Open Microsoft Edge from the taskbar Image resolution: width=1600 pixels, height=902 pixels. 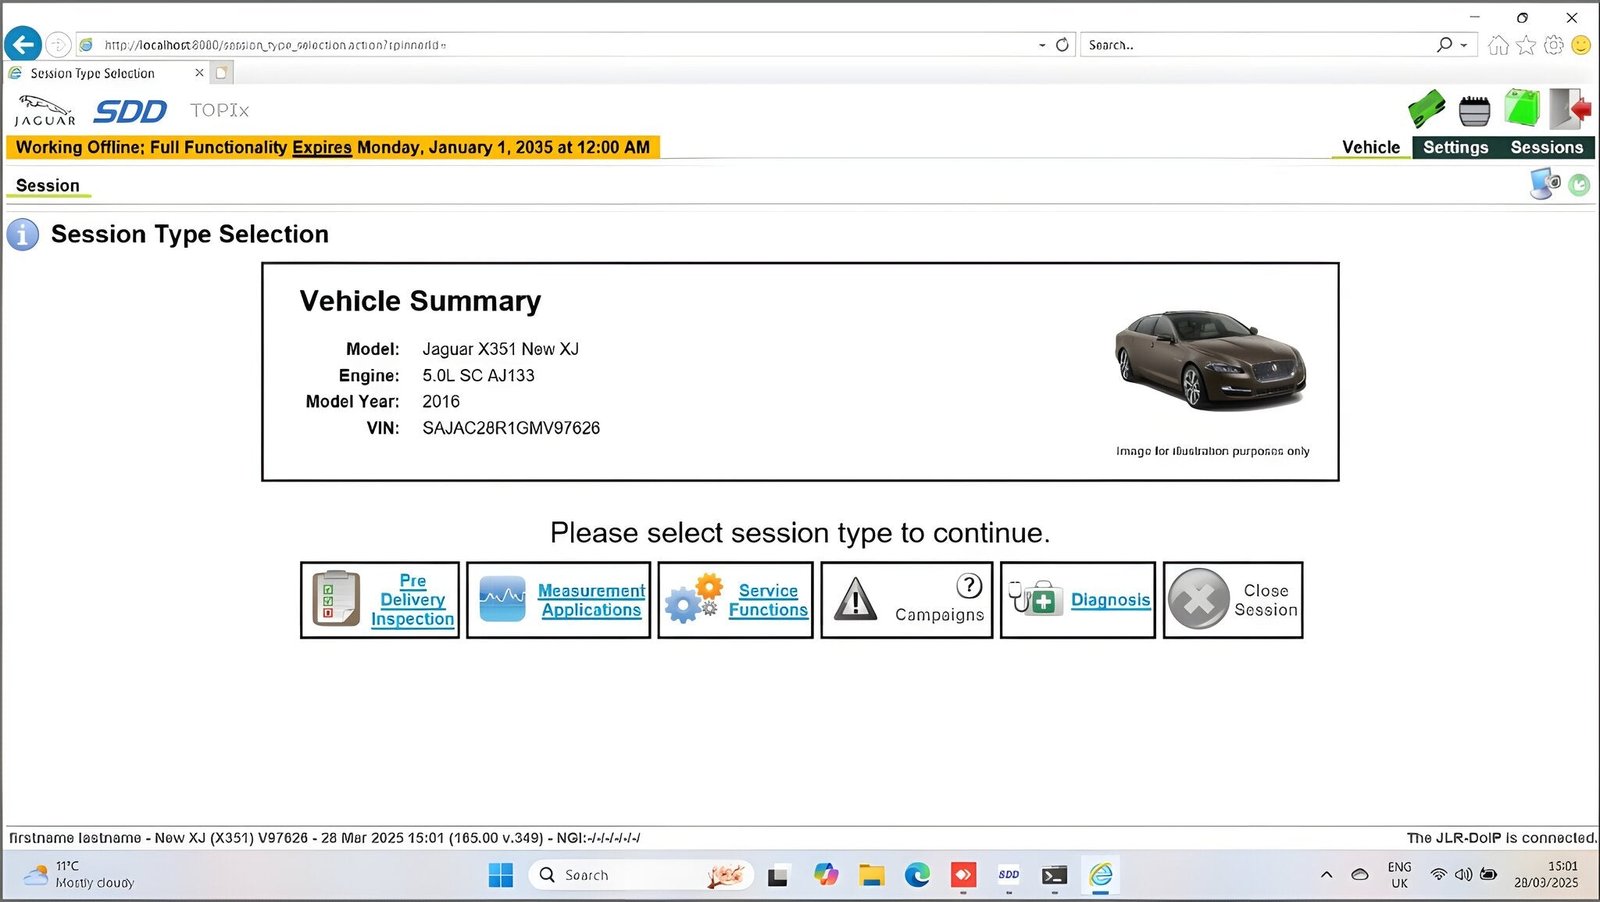tap(917, 875)
